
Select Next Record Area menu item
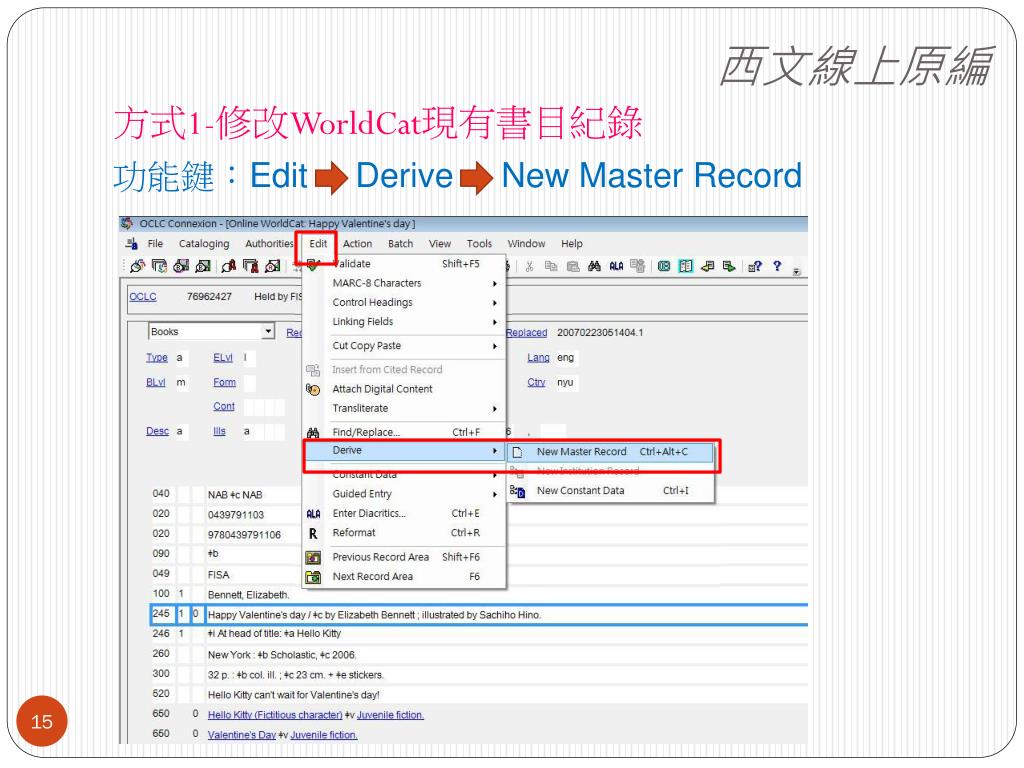click(x=405, y=577)
